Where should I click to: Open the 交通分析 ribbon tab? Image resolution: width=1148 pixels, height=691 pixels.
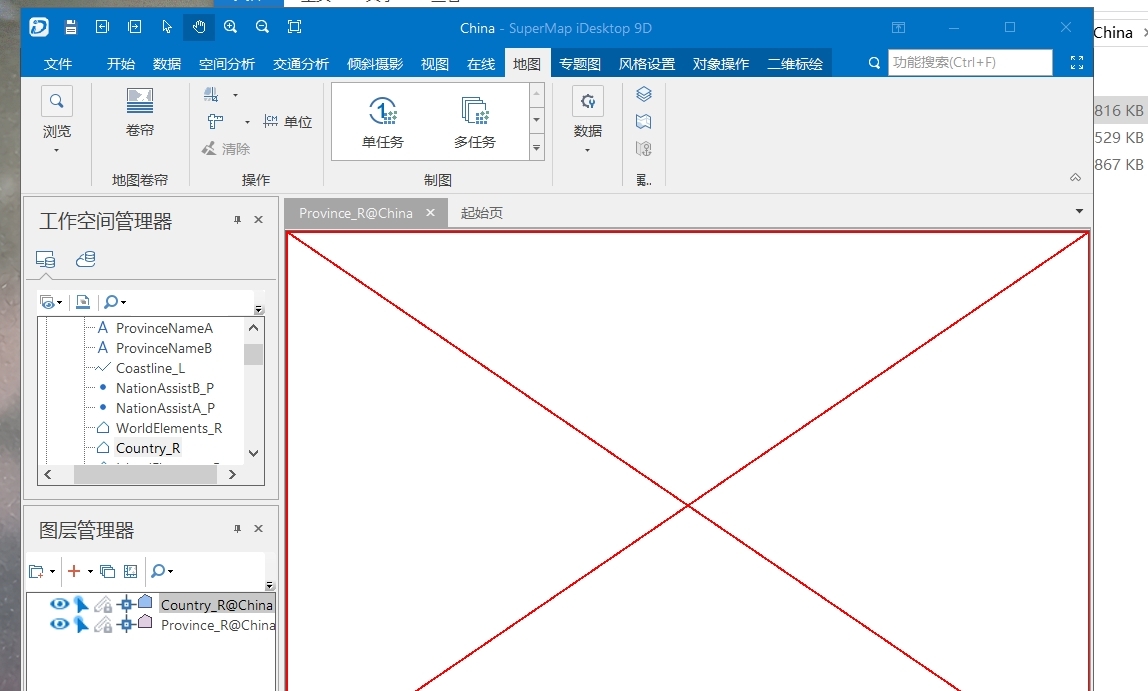[301, 64]
